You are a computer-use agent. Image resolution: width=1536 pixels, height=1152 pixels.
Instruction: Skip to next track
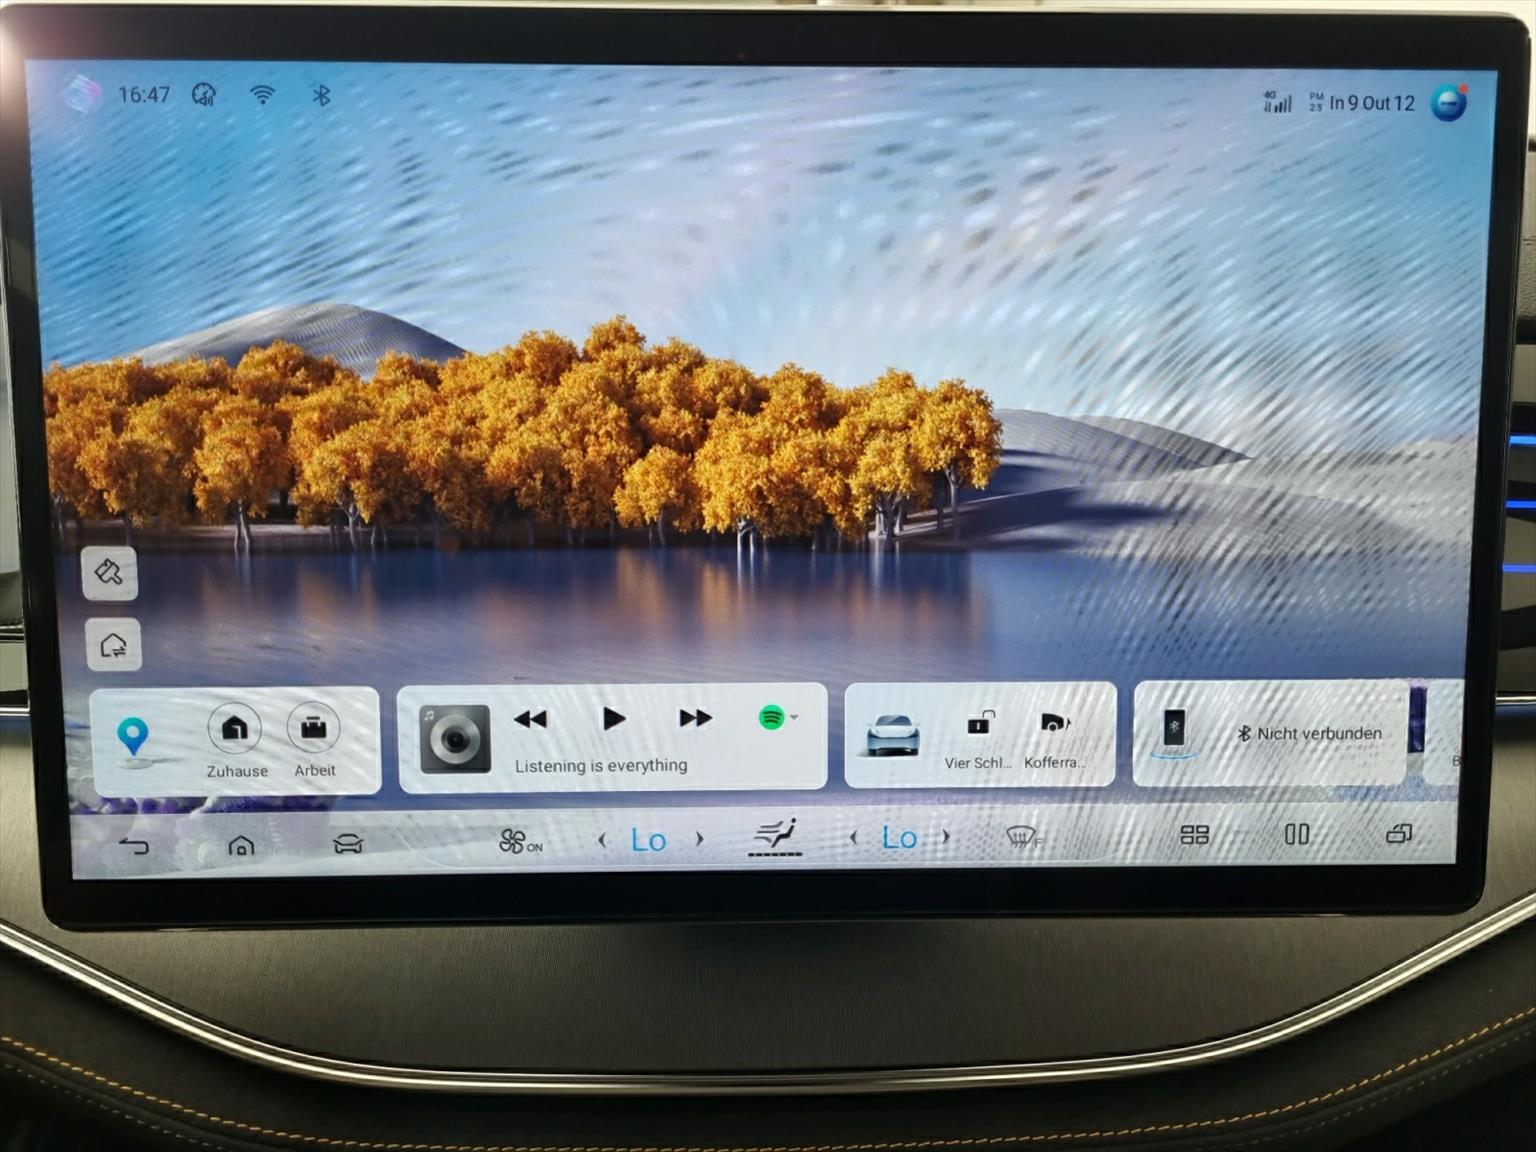coord(695,718)
